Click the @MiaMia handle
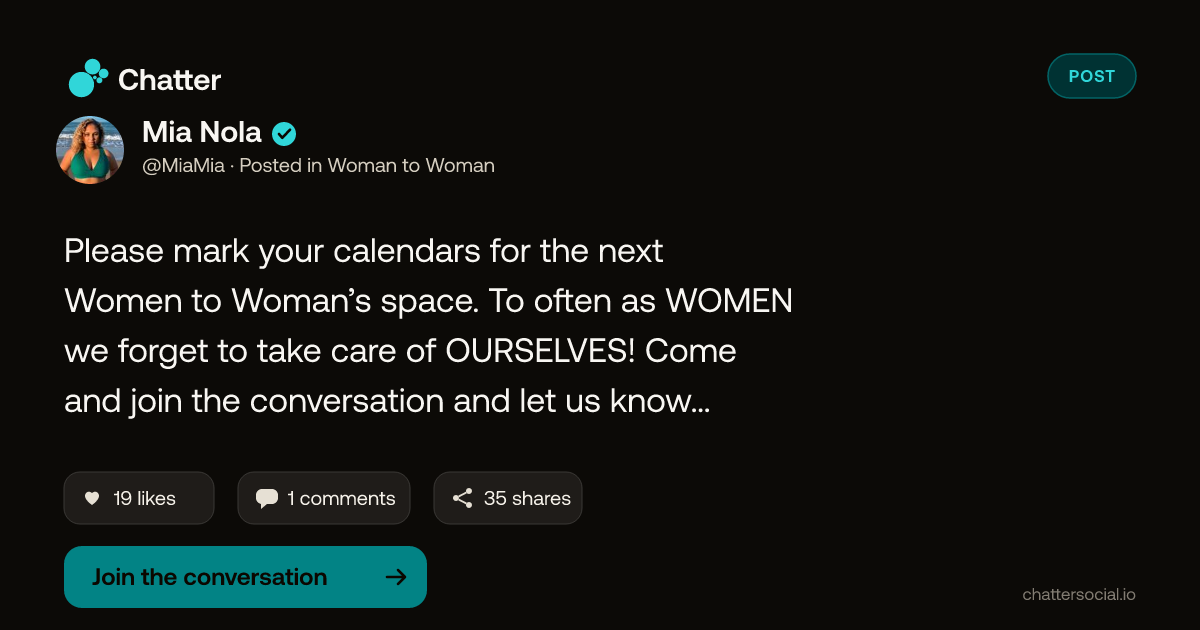The image size is (1200, 630). [183, 166]
